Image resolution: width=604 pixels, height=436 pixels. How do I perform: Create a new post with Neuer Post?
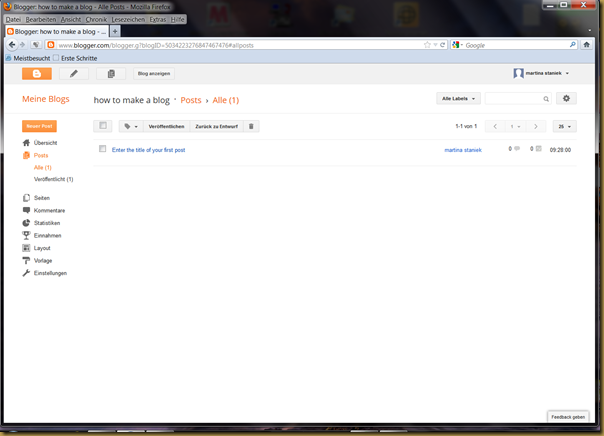tap(39, 126)
